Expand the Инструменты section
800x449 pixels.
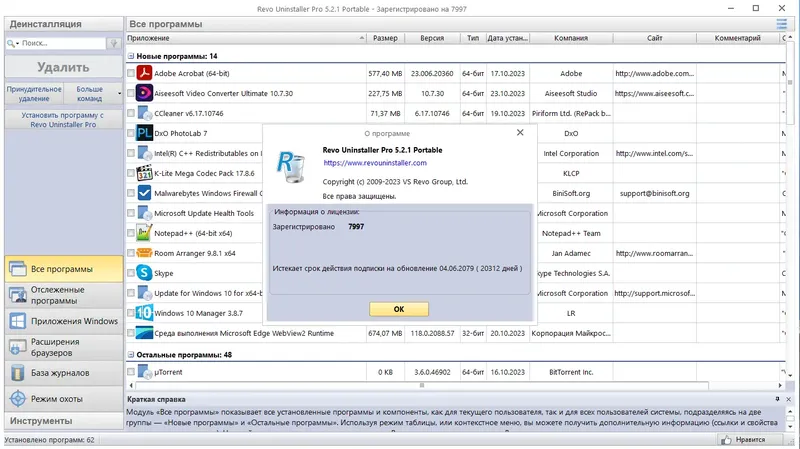pos(64,421)
